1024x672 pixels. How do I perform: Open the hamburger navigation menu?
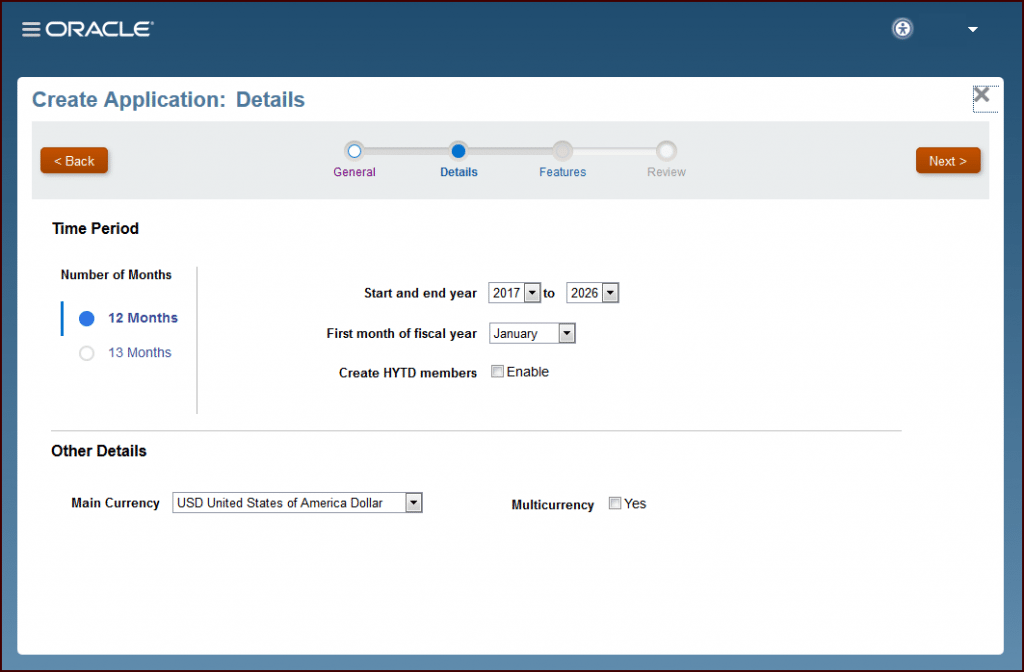pyautogui.click(x=31, y=29)
